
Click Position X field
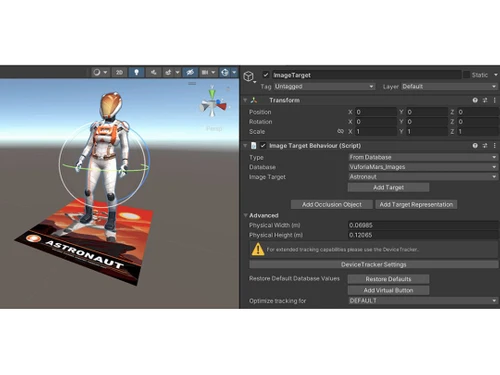tap(376, 112)
